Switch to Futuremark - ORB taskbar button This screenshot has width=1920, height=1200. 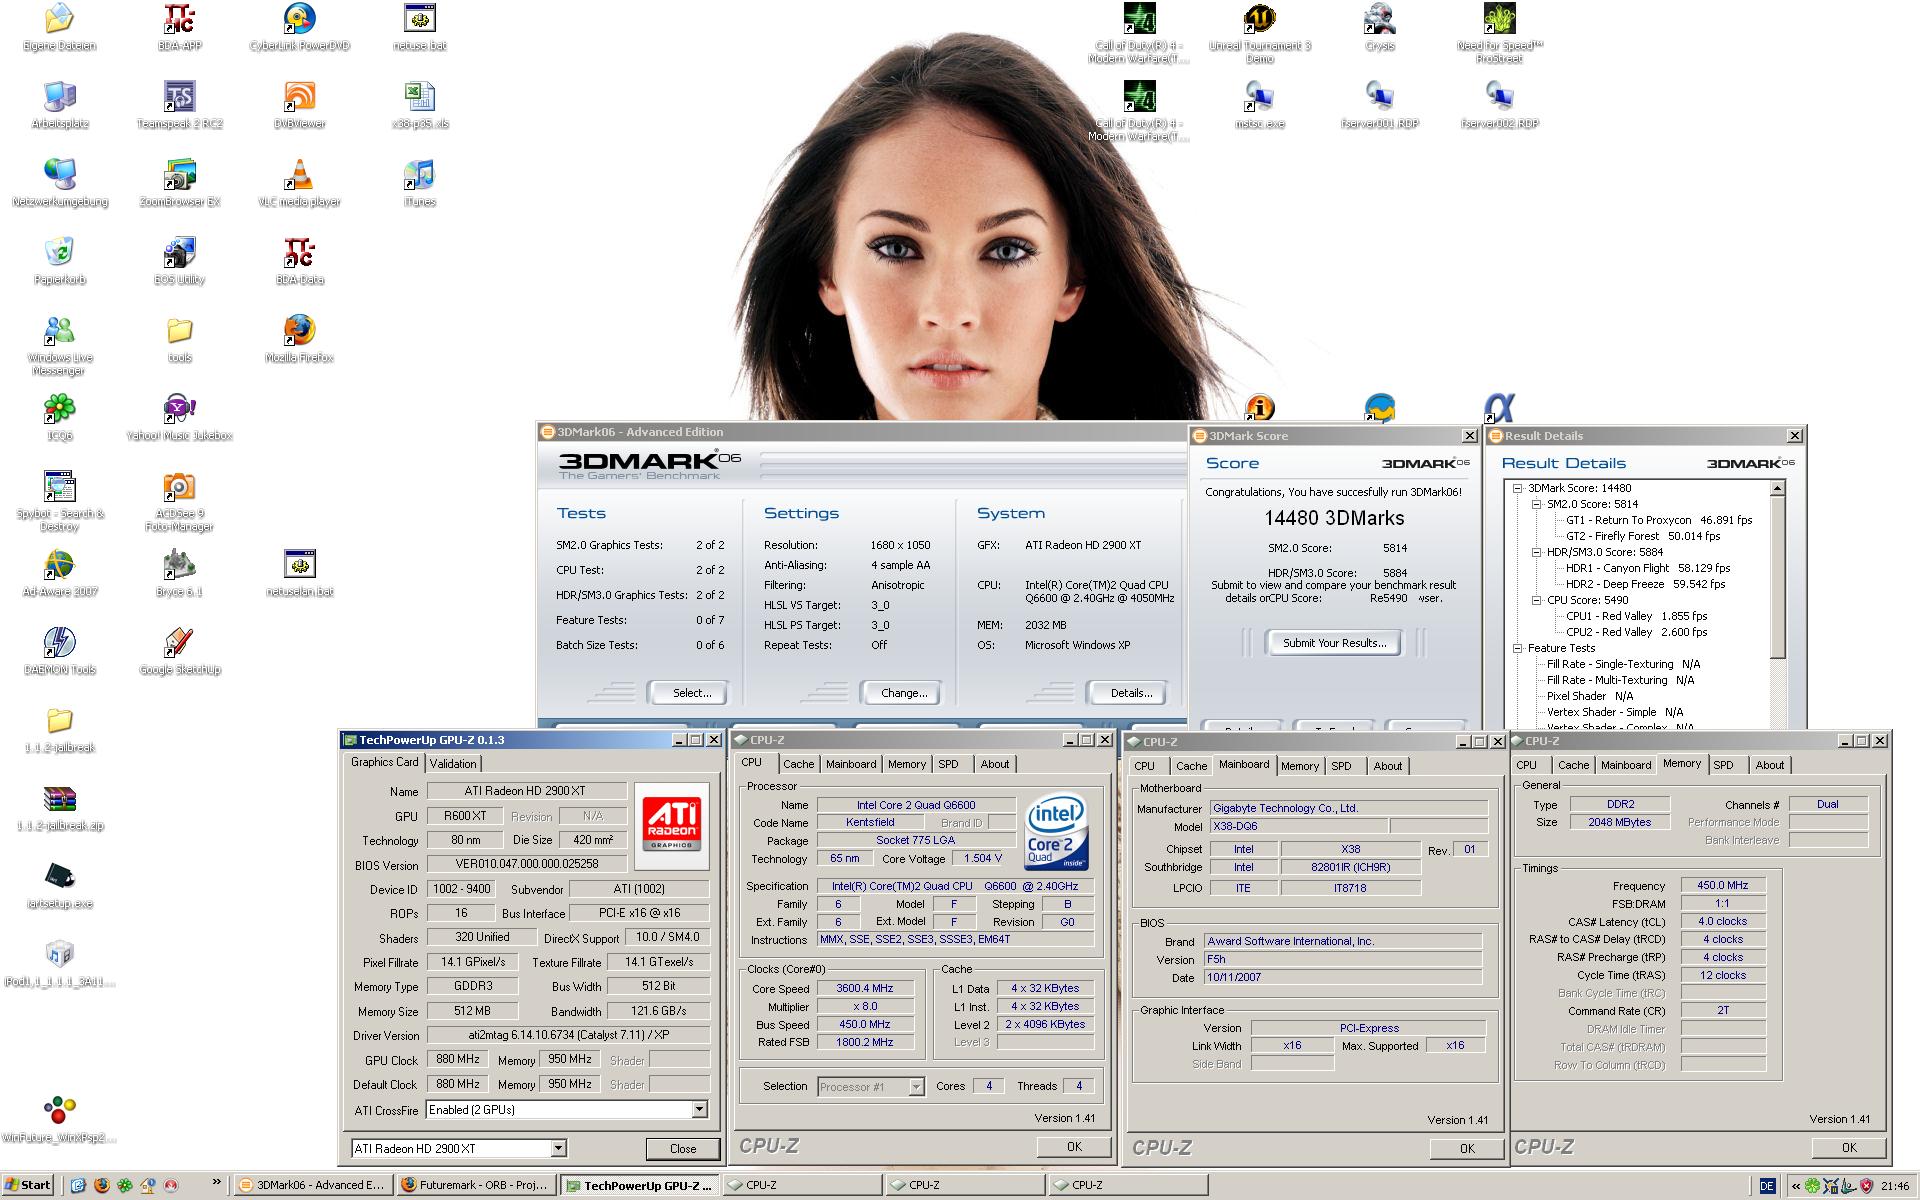point(476,1185)
